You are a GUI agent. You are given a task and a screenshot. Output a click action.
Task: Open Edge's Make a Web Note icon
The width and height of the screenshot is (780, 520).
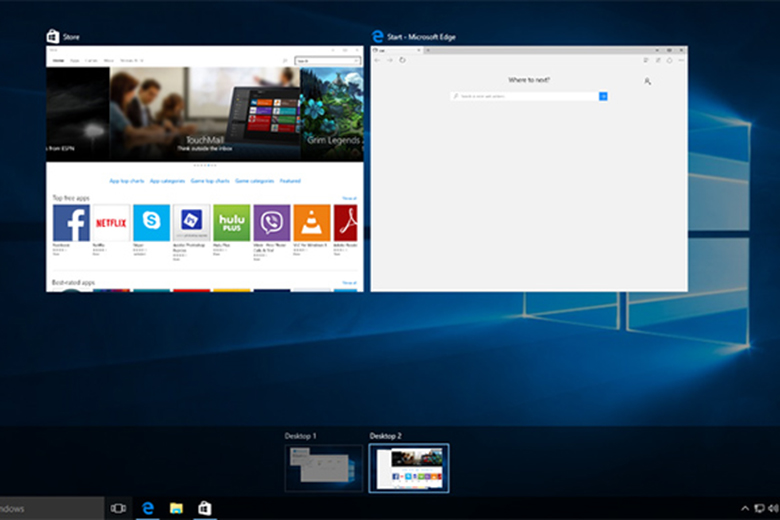coord(658,60)
